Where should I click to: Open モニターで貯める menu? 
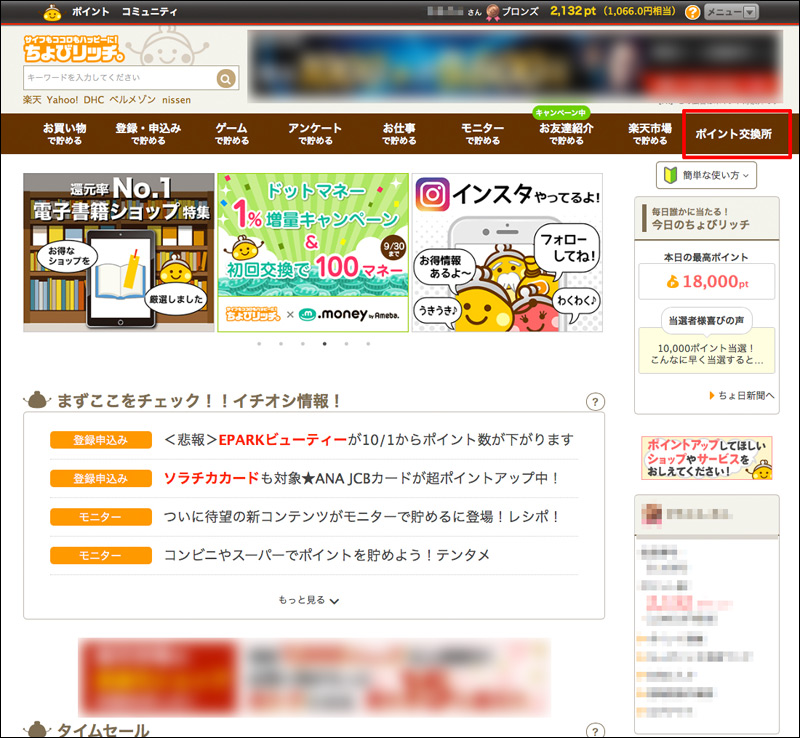click(483, 134)
